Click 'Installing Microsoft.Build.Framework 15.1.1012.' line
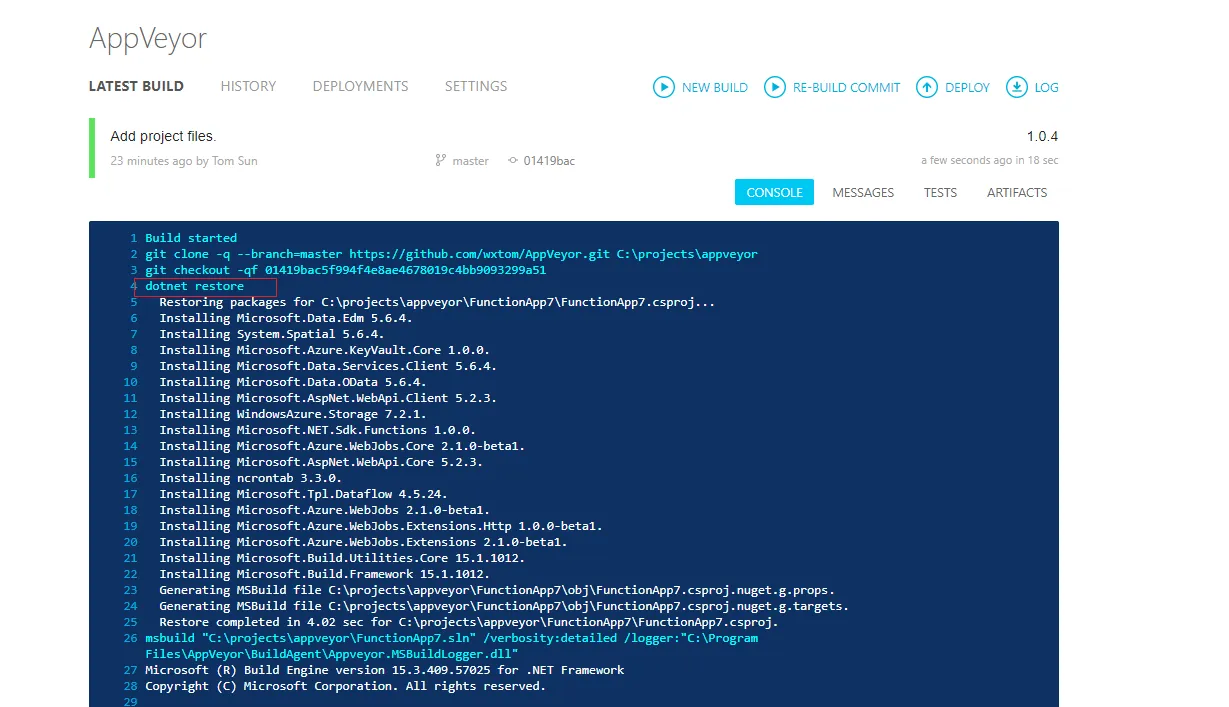Viewport: 1229px width, 707px height. point(325,574)
